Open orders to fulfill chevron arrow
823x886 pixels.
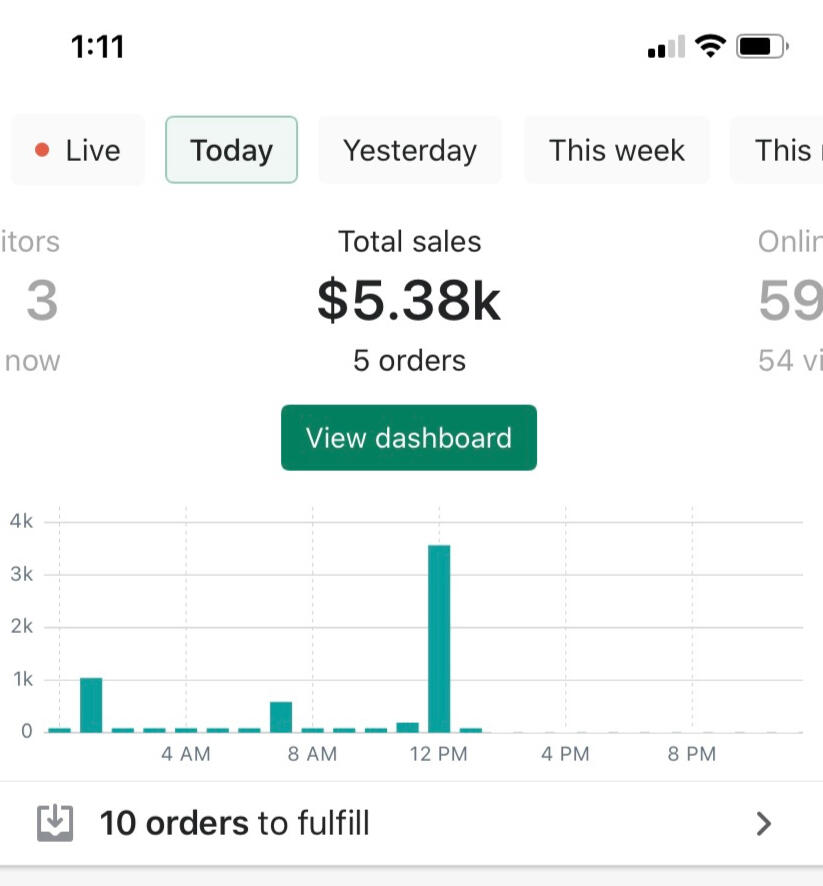coord(763,823)
